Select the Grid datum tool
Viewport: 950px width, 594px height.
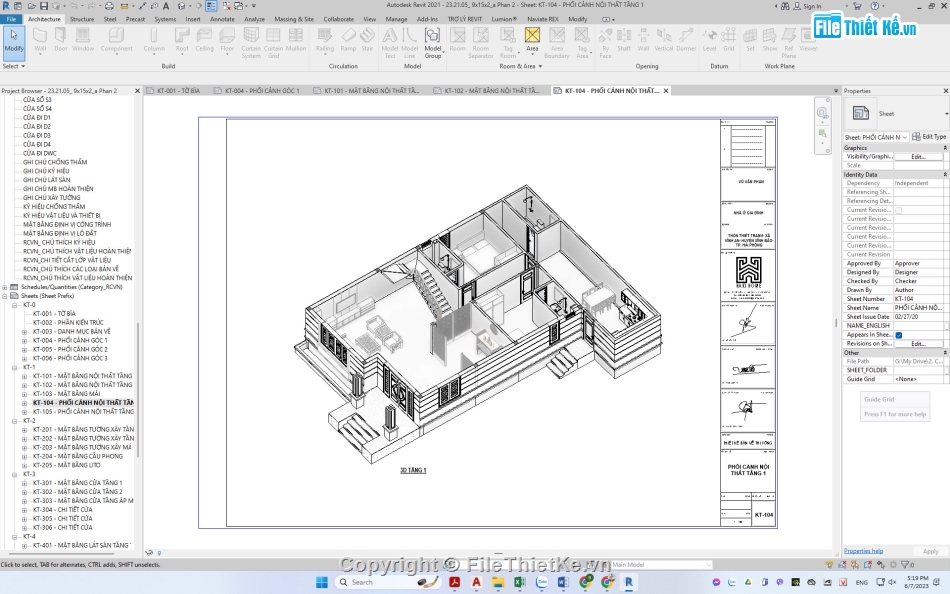[729, 41]
